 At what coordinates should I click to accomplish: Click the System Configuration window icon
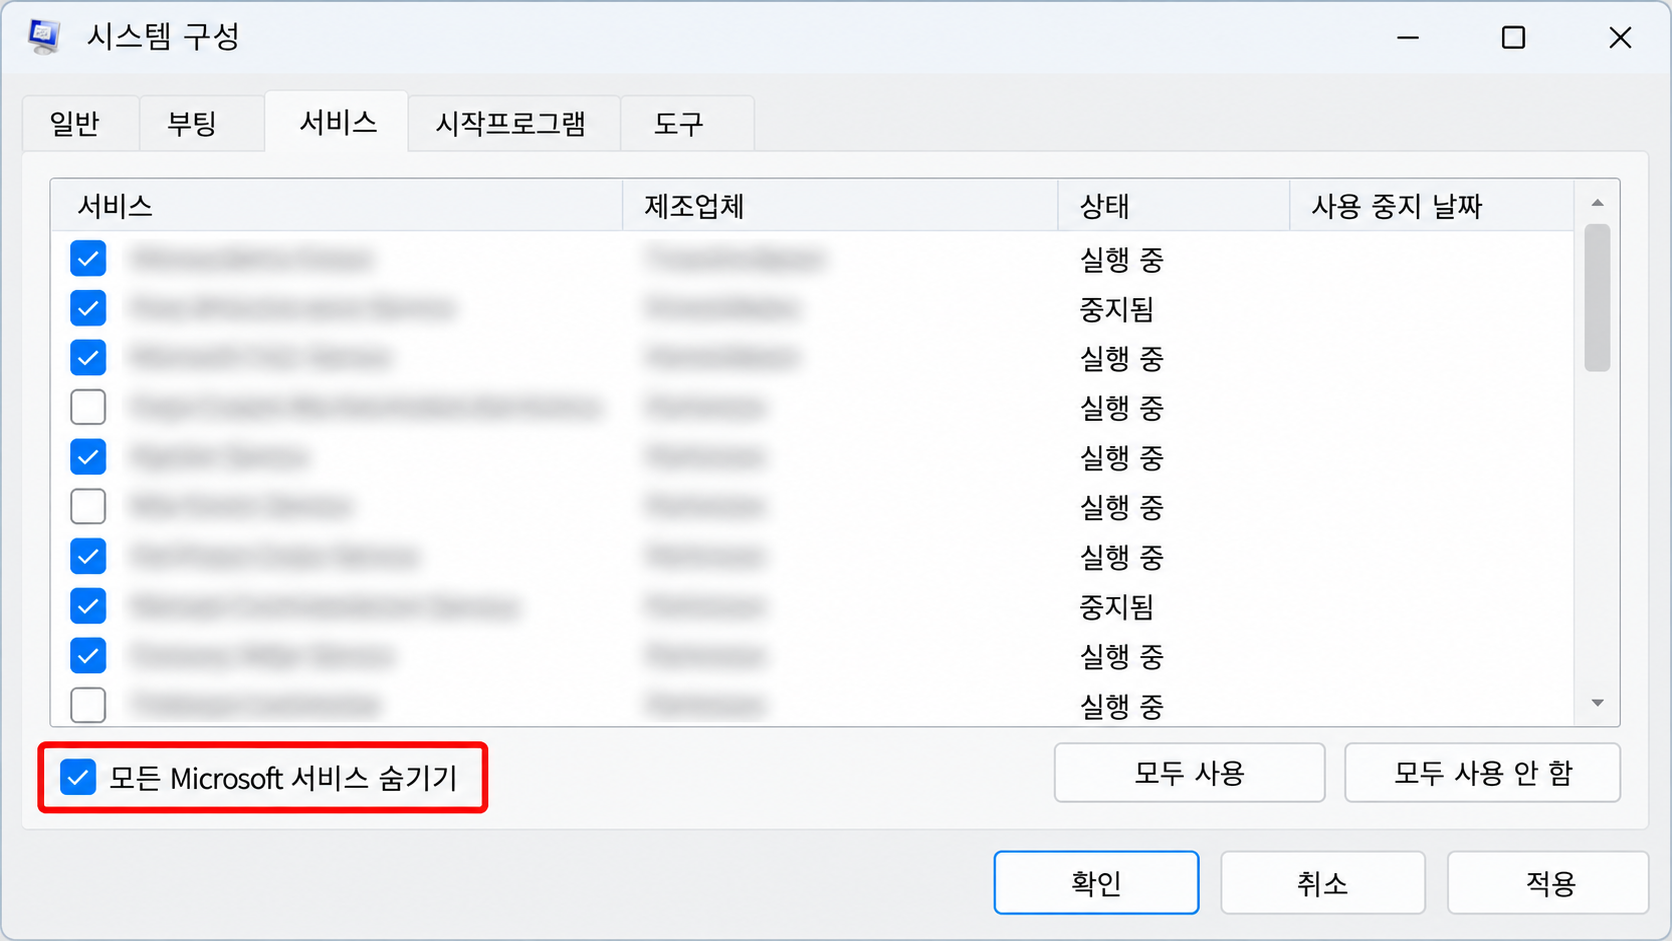(x=43, y=37)
